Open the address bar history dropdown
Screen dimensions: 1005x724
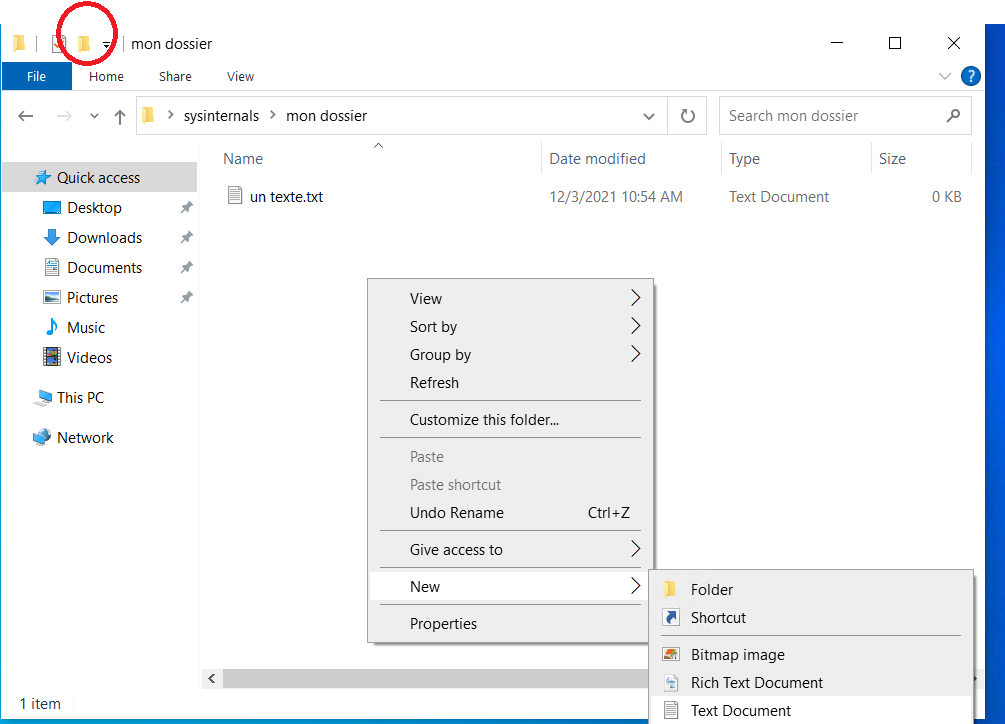tap(649, 116)
